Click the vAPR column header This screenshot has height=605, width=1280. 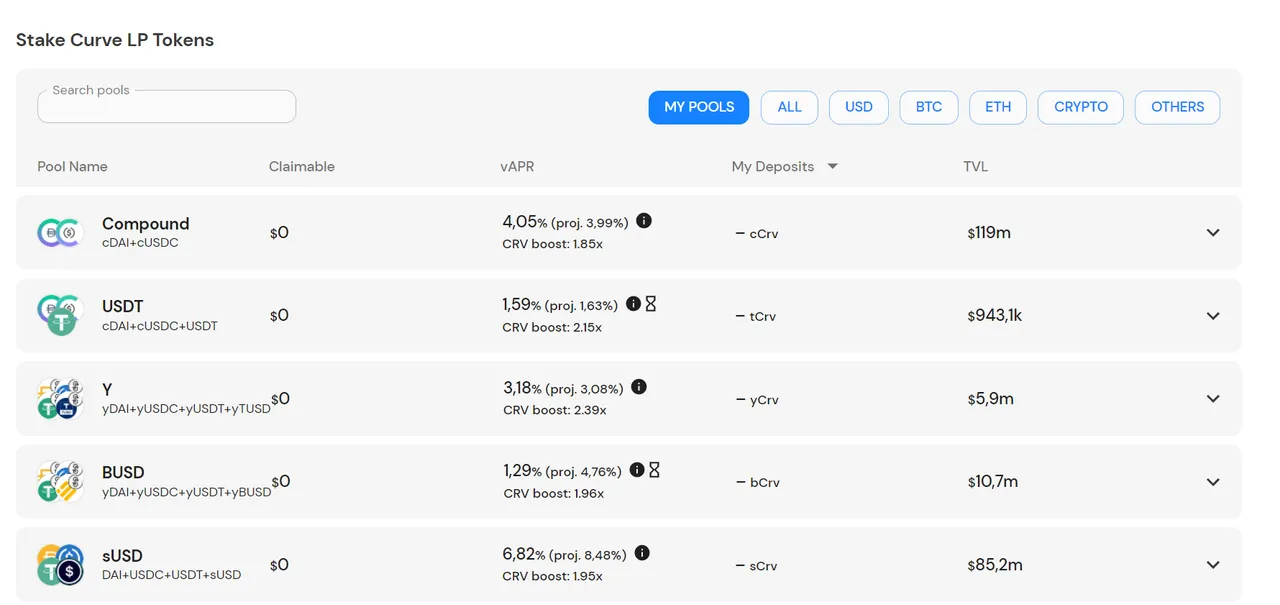[518, 167]
